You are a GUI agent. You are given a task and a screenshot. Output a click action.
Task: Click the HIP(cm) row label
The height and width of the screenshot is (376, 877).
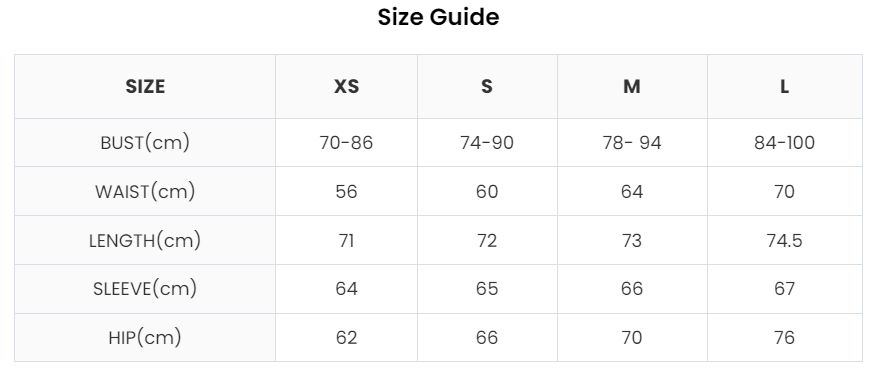145,337
